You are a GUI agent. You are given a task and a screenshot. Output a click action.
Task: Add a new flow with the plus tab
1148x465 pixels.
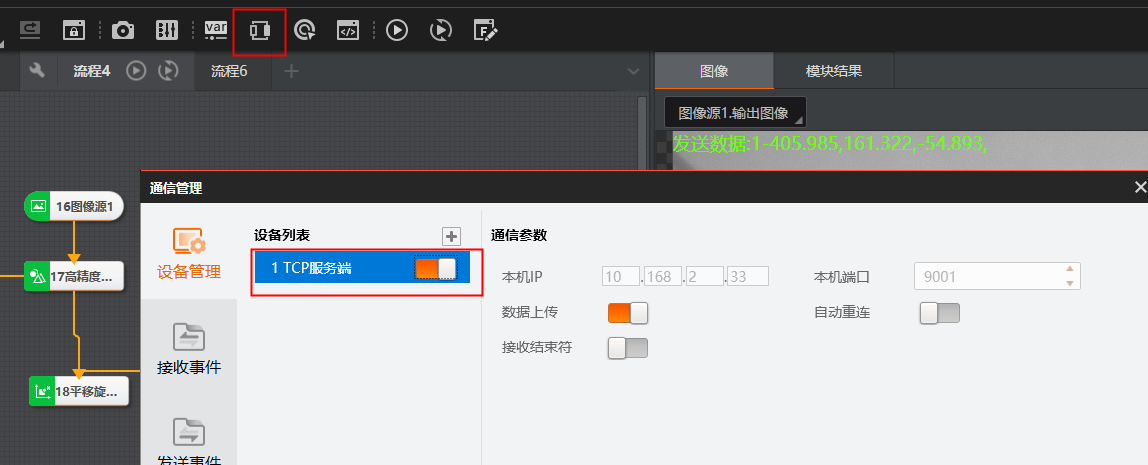(x=291, y=71)
